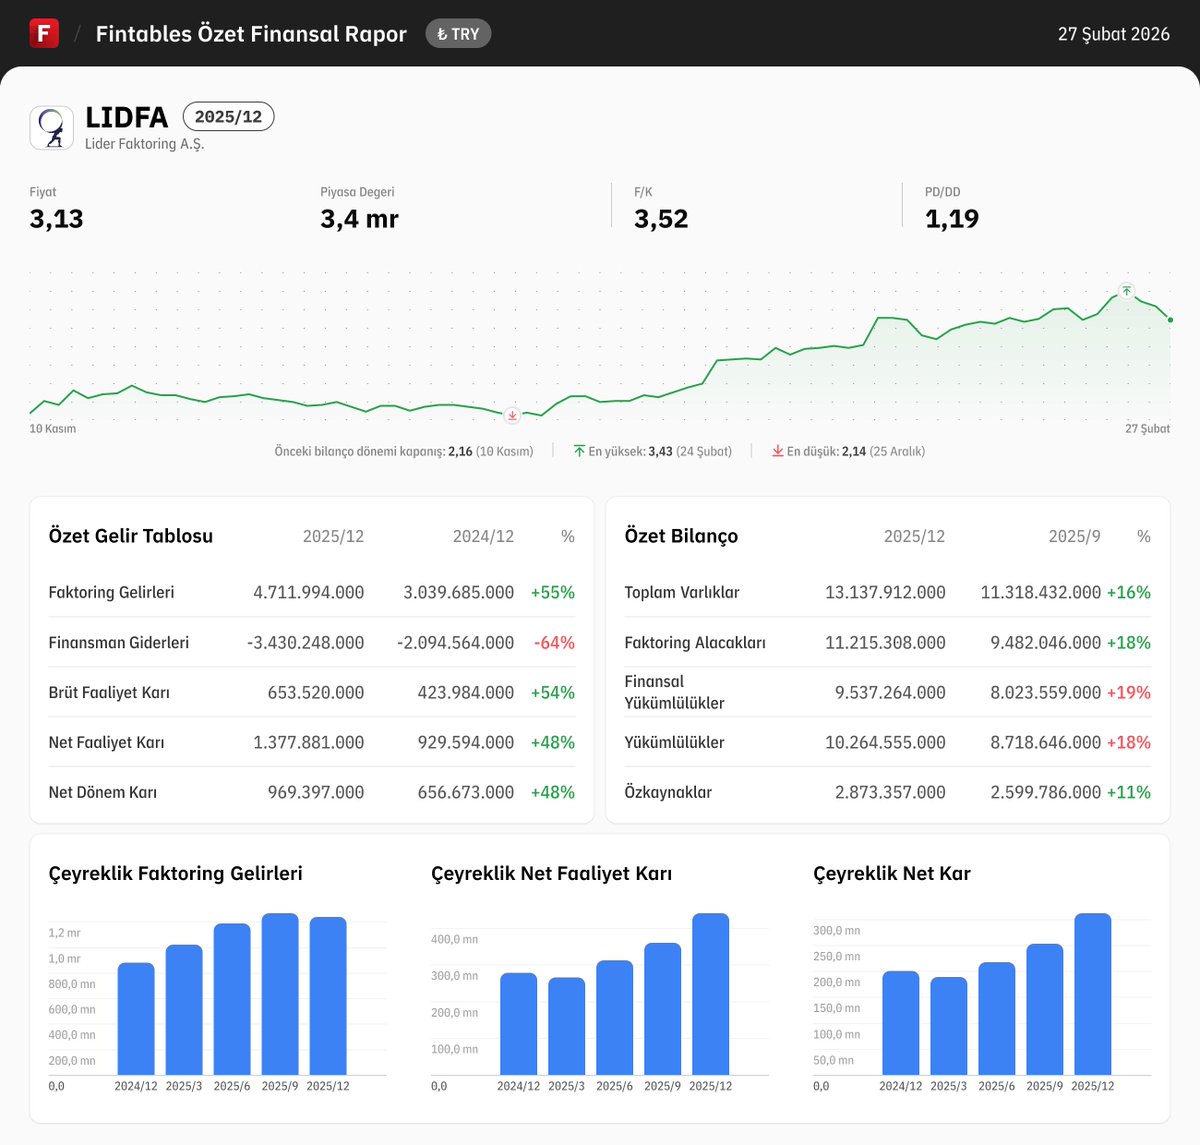Click Faktoring Gelirleri value 4.711.994.000
This screenshot has height=1145, width=1200.
(309, 592)
